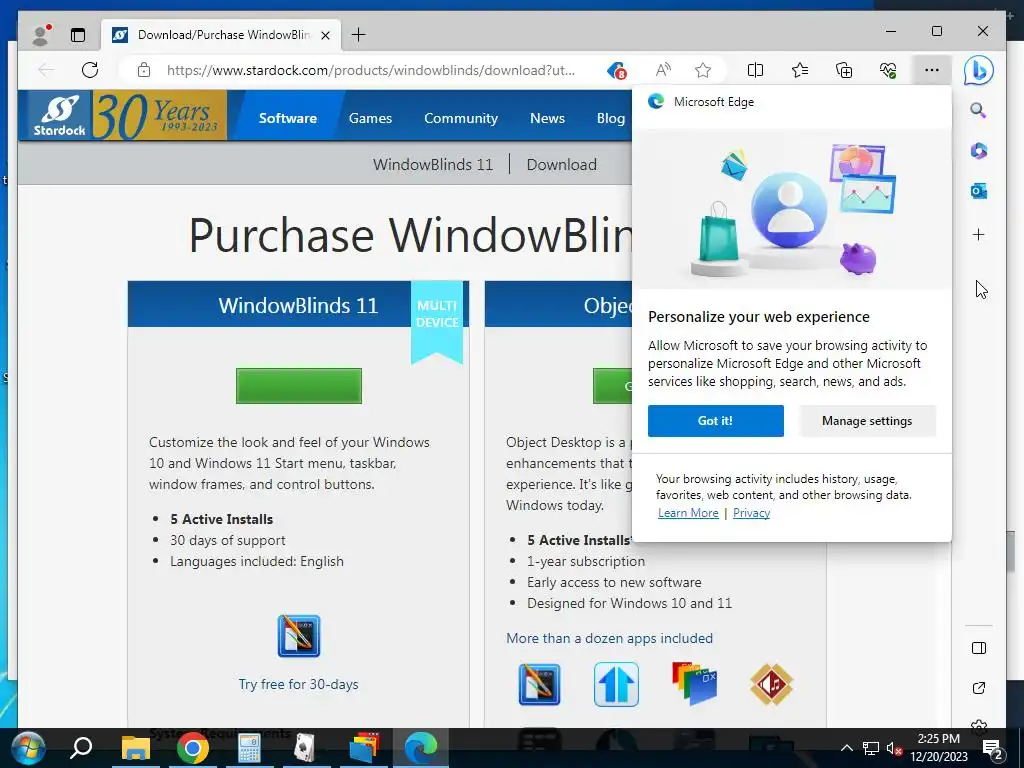
Task: Select the Download/Purchase WindowBlinds tab
Action: (222, 35)
